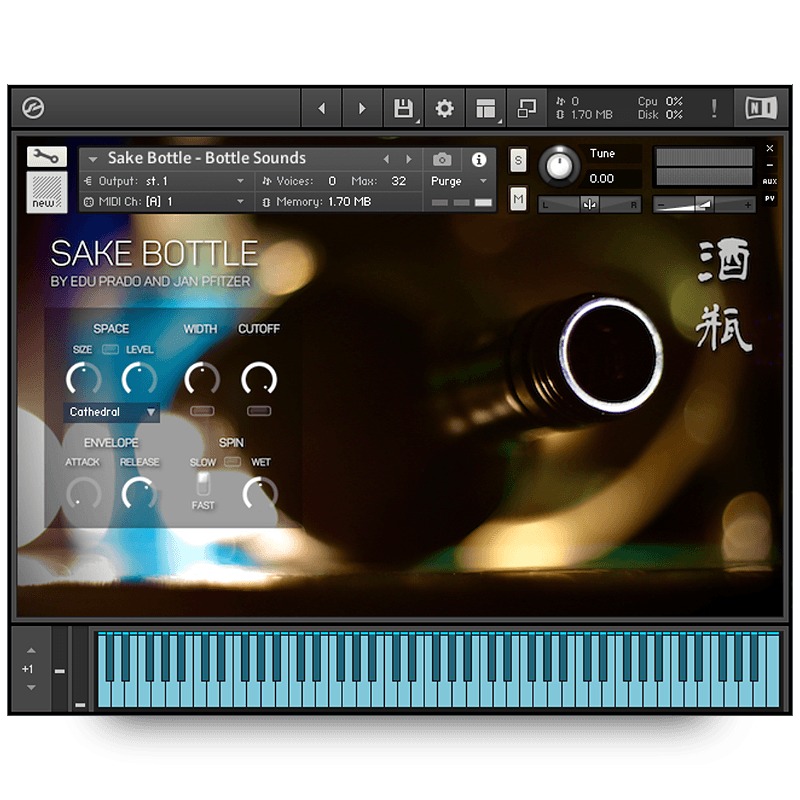Toggle the switch below Cutoff knob
This screenshot has width=800, height=800.
coord(259,411)
